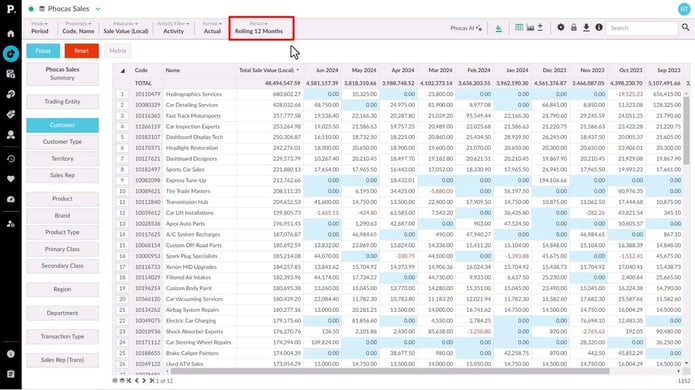Select the Department dimension
Screen dimensions: 695x390
(62, 313)
